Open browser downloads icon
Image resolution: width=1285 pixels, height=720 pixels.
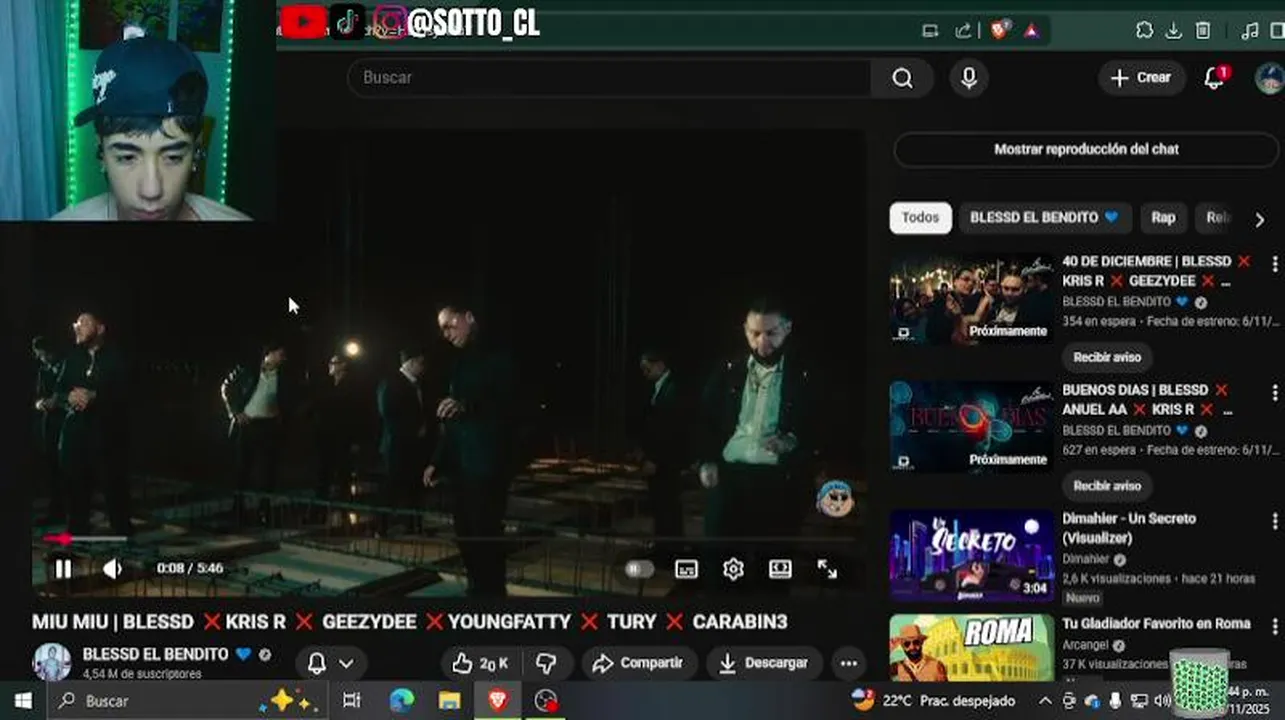1174,31
